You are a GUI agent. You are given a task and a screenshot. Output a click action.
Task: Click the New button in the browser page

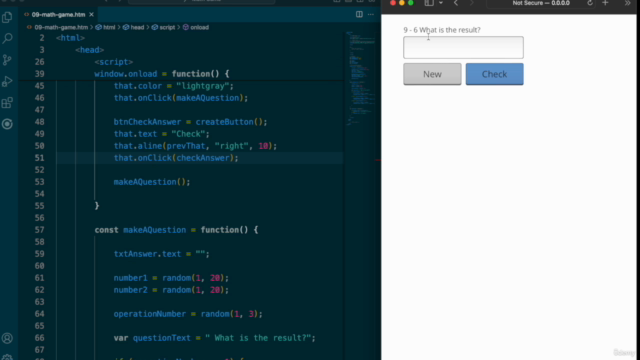coord(432,74)
